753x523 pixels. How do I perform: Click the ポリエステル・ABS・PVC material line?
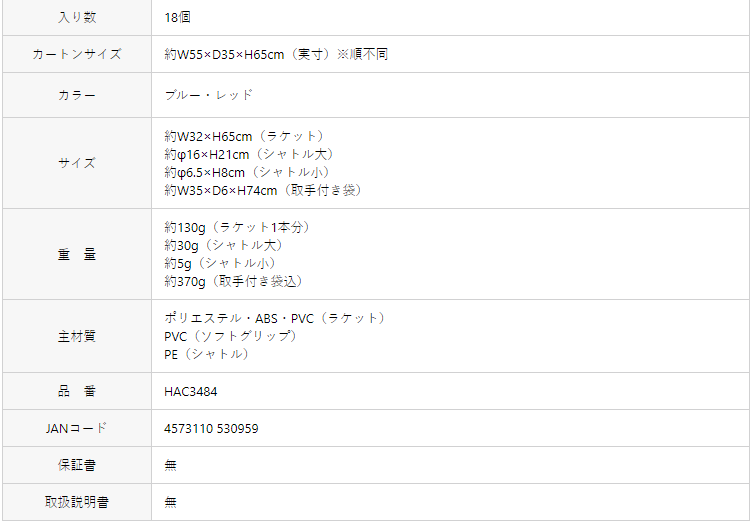click(x=275, y=318)
